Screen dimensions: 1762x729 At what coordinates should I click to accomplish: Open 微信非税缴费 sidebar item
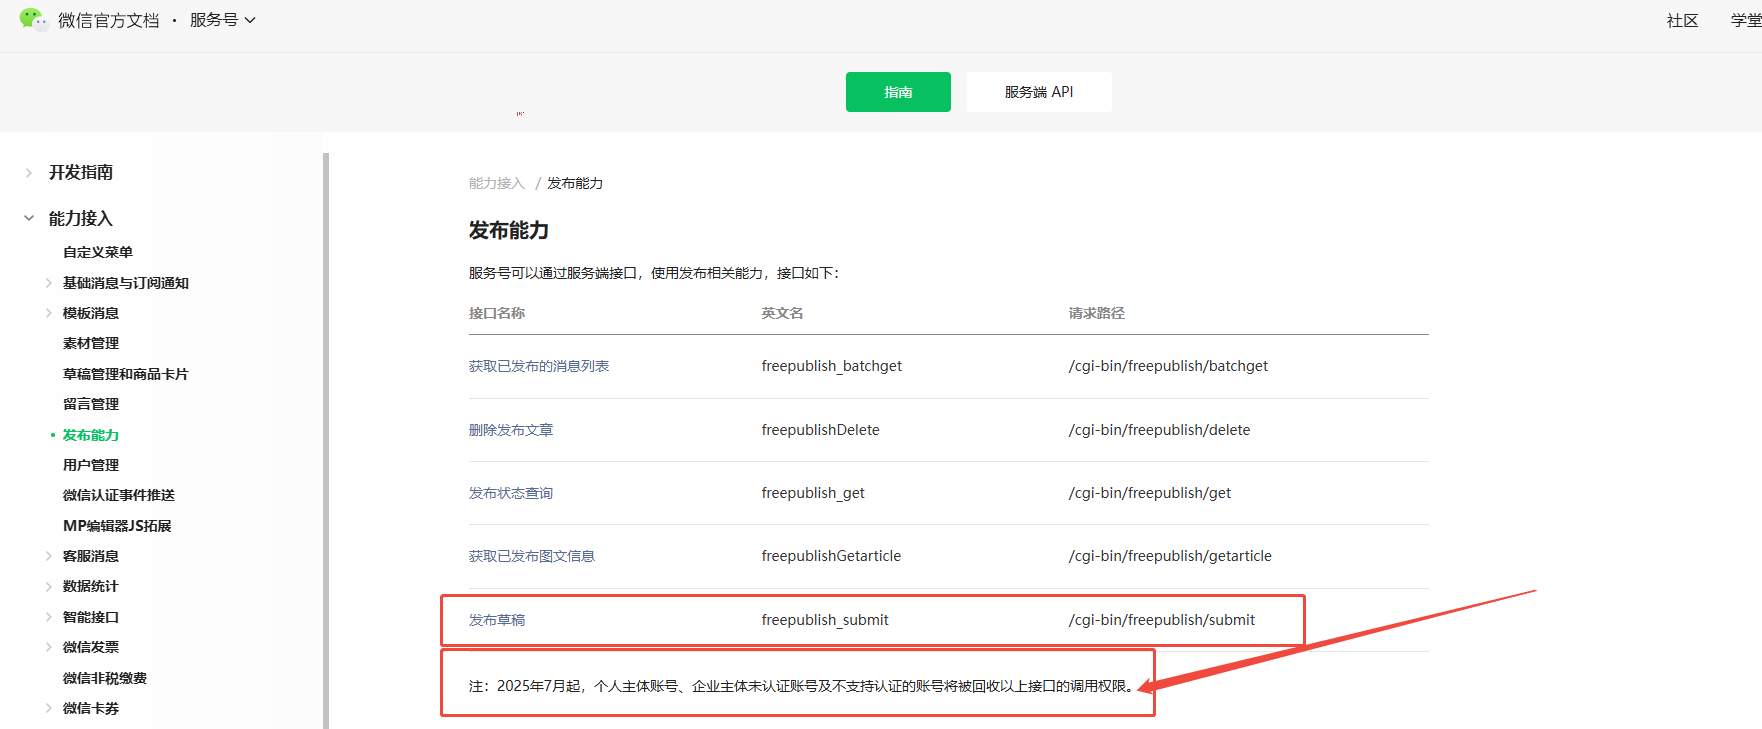[x=105, y=678]
